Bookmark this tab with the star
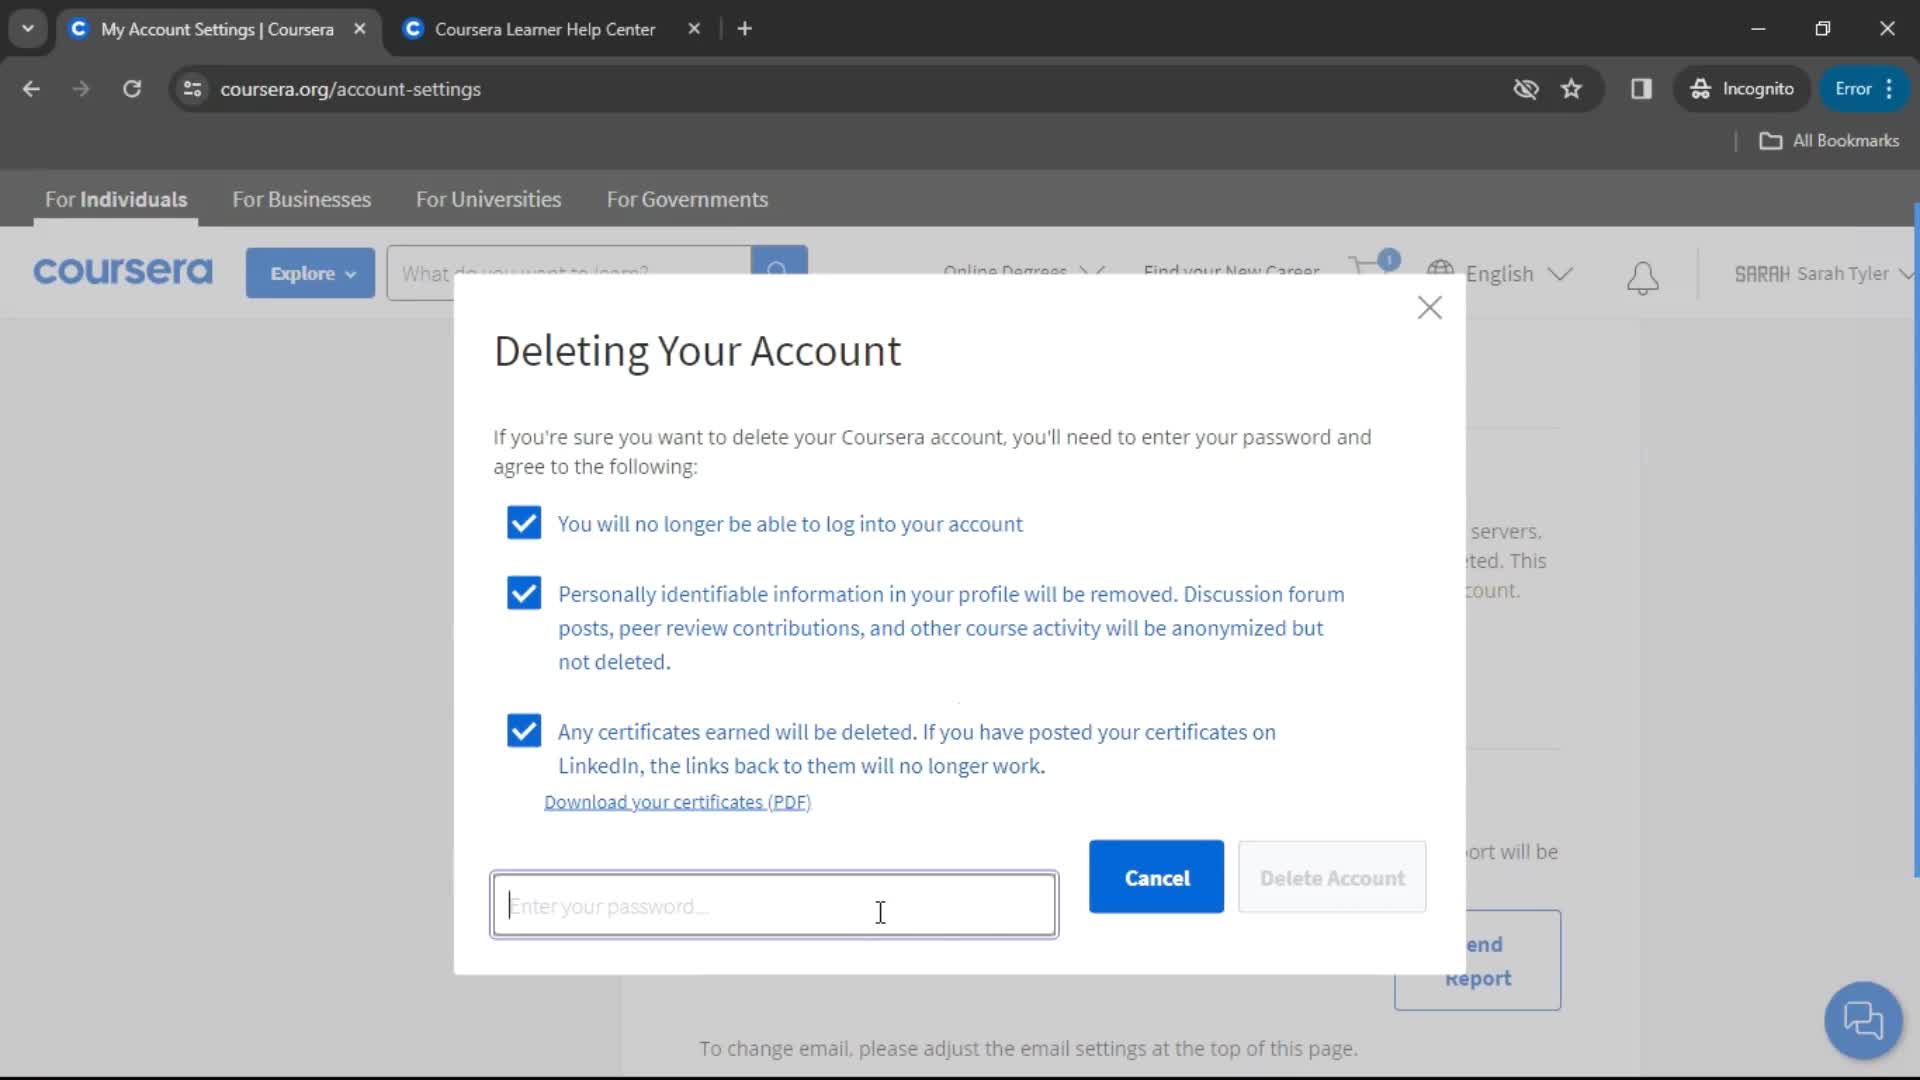The height and width of the screenshot is (1080, 1920). point(1571,89)
